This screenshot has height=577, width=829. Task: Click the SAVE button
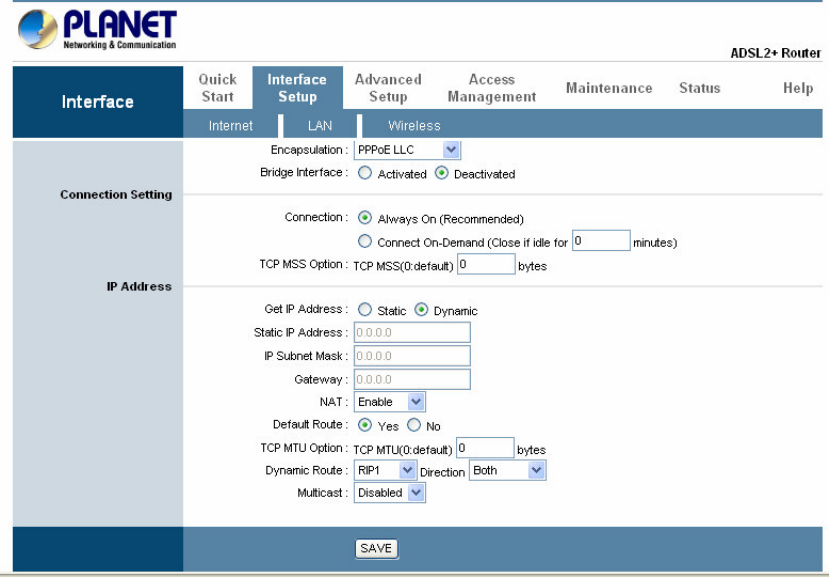pyautogui.click(x=376, y=548)
